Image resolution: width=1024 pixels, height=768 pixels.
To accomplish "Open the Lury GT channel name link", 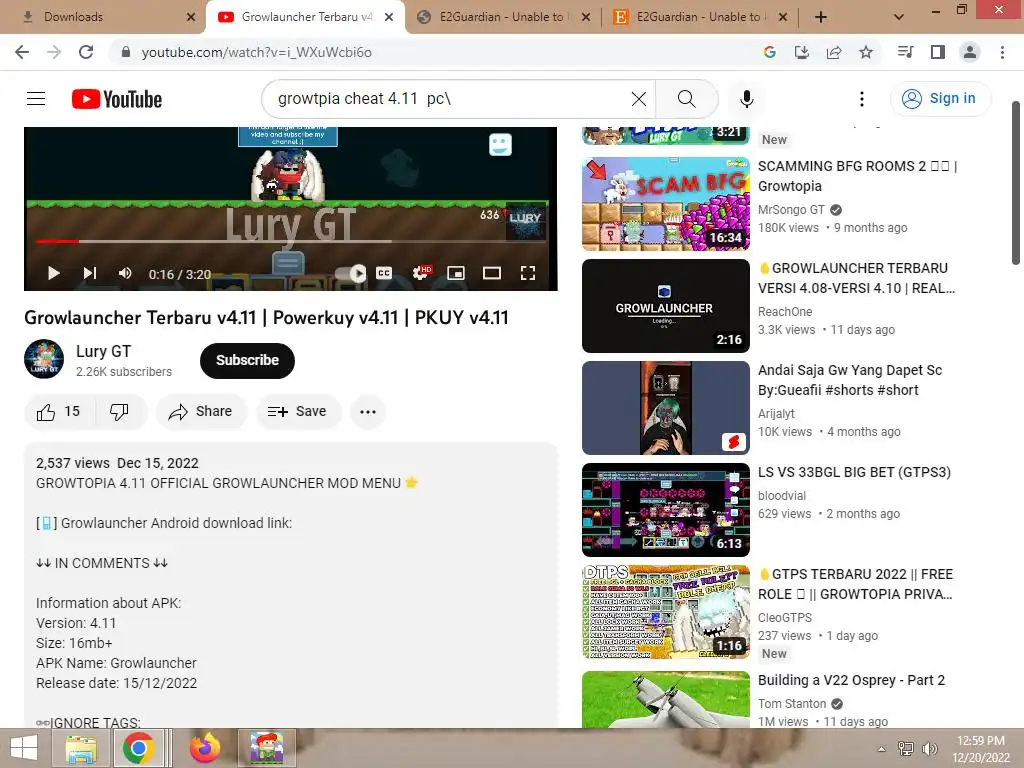I will pyautogui.click(x=103, y=351).
